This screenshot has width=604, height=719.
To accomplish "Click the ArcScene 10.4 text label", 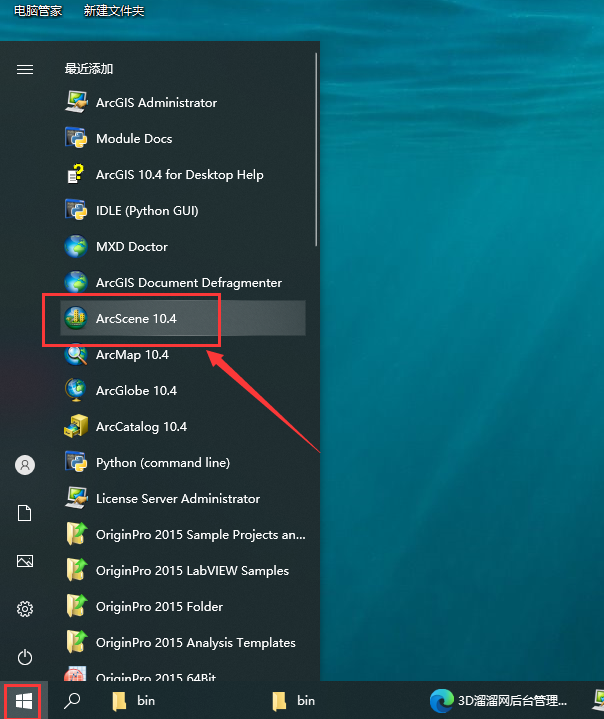I will [136, 319].
